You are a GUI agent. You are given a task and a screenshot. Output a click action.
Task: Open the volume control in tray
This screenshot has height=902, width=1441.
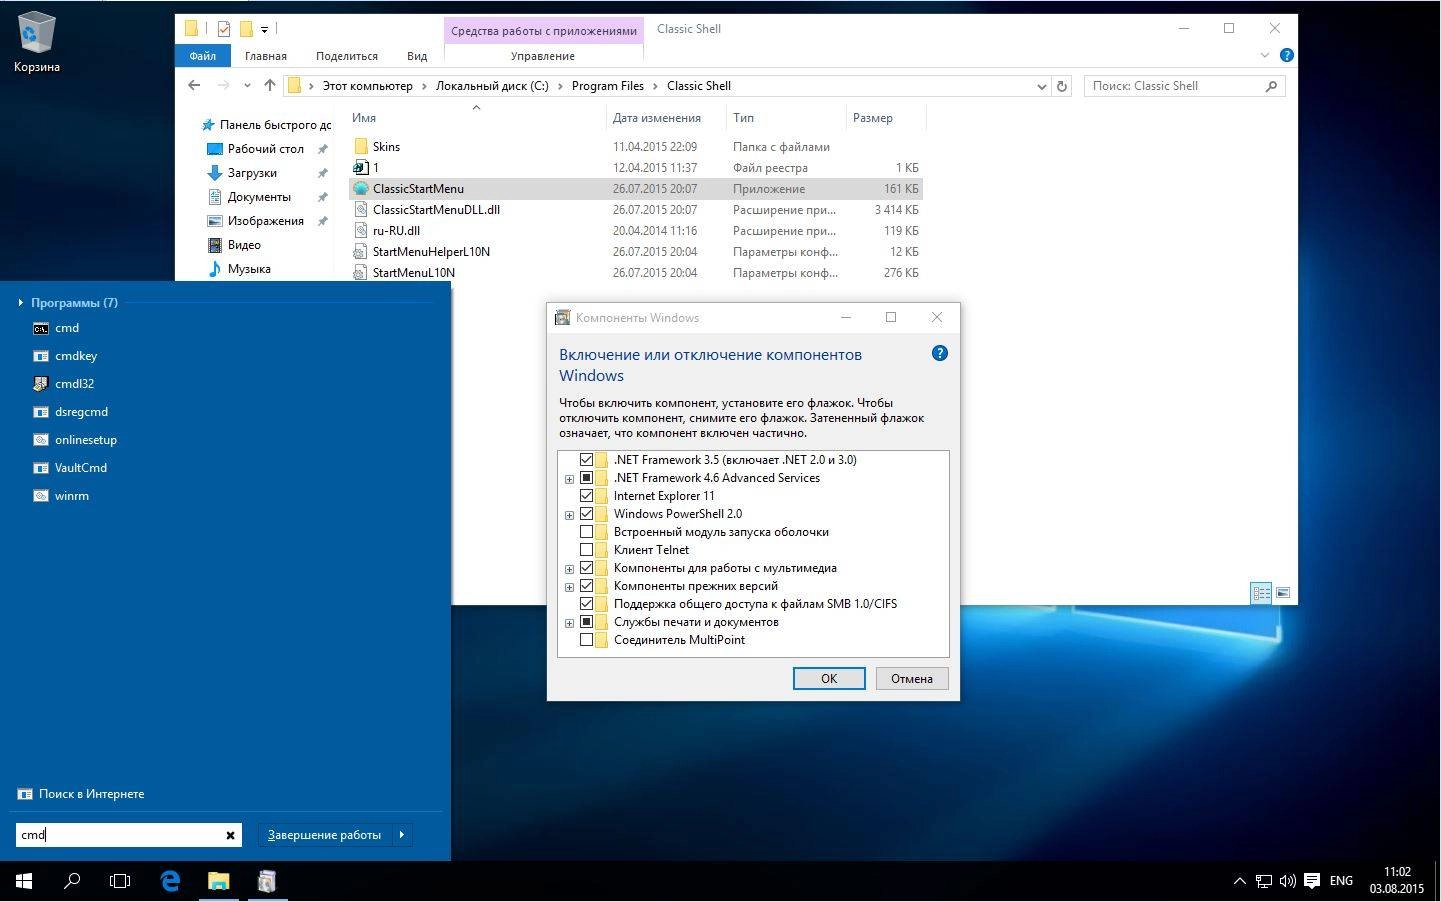1287,882
